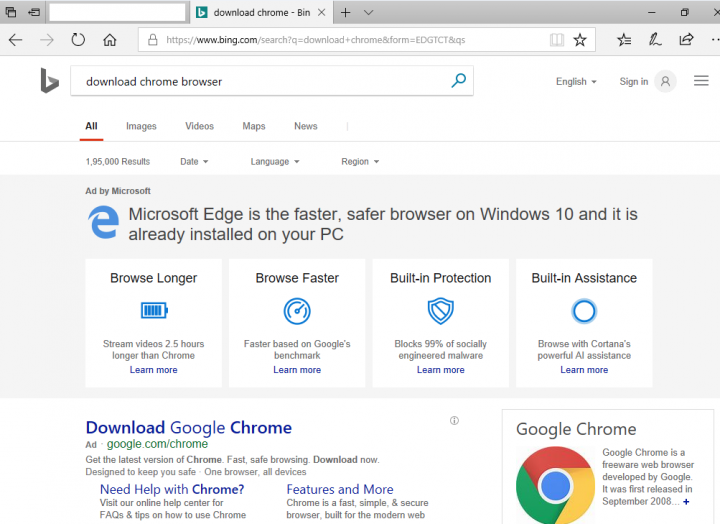Select the All results tab
Viewport: 720px width, 524px height.
(x=91, y=126)
